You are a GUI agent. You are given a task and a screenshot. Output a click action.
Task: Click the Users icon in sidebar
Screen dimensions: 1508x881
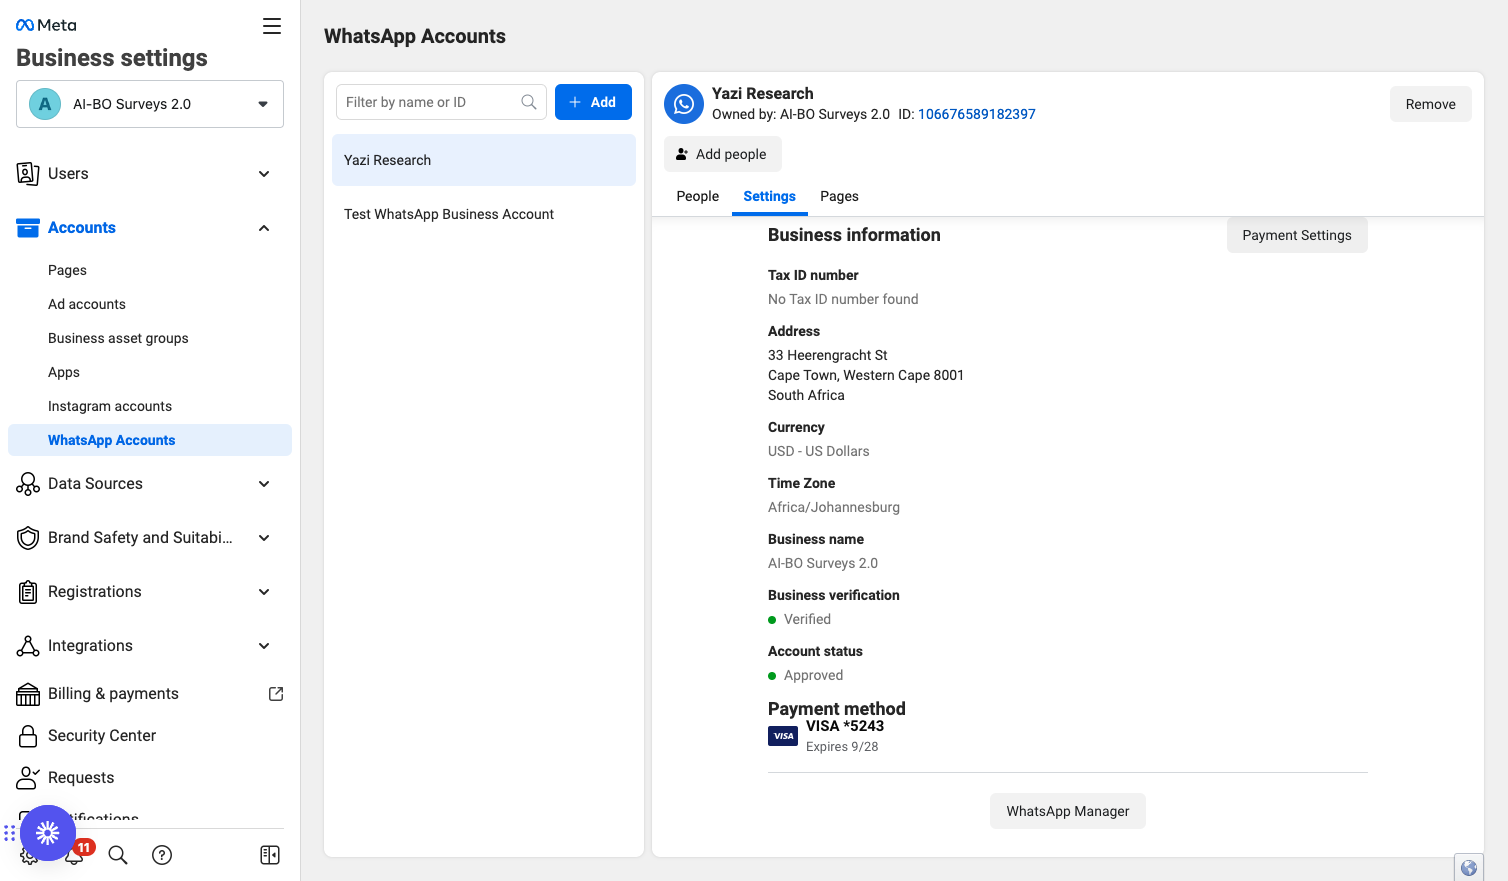tap(28, 174)
